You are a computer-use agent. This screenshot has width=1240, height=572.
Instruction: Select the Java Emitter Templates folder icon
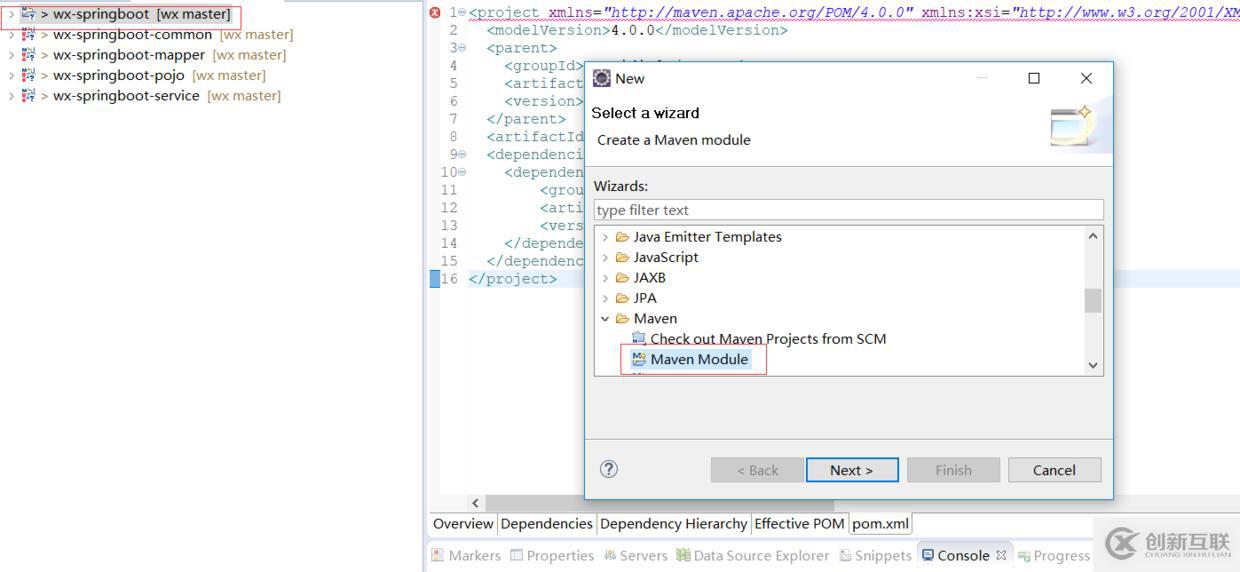(x=622, y=237)
